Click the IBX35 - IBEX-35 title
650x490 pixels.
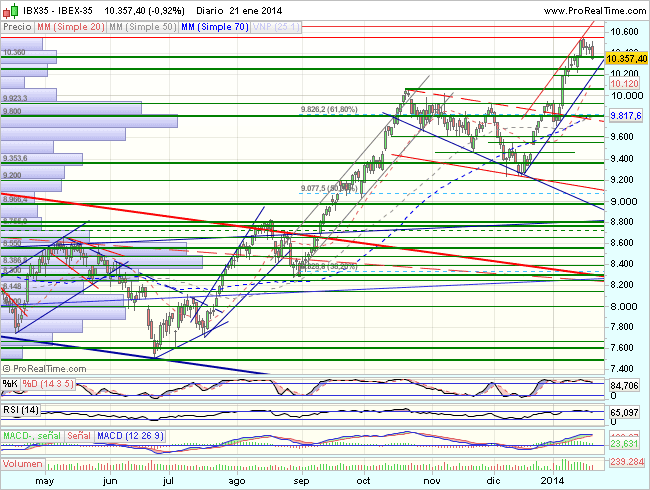point(58,11)
